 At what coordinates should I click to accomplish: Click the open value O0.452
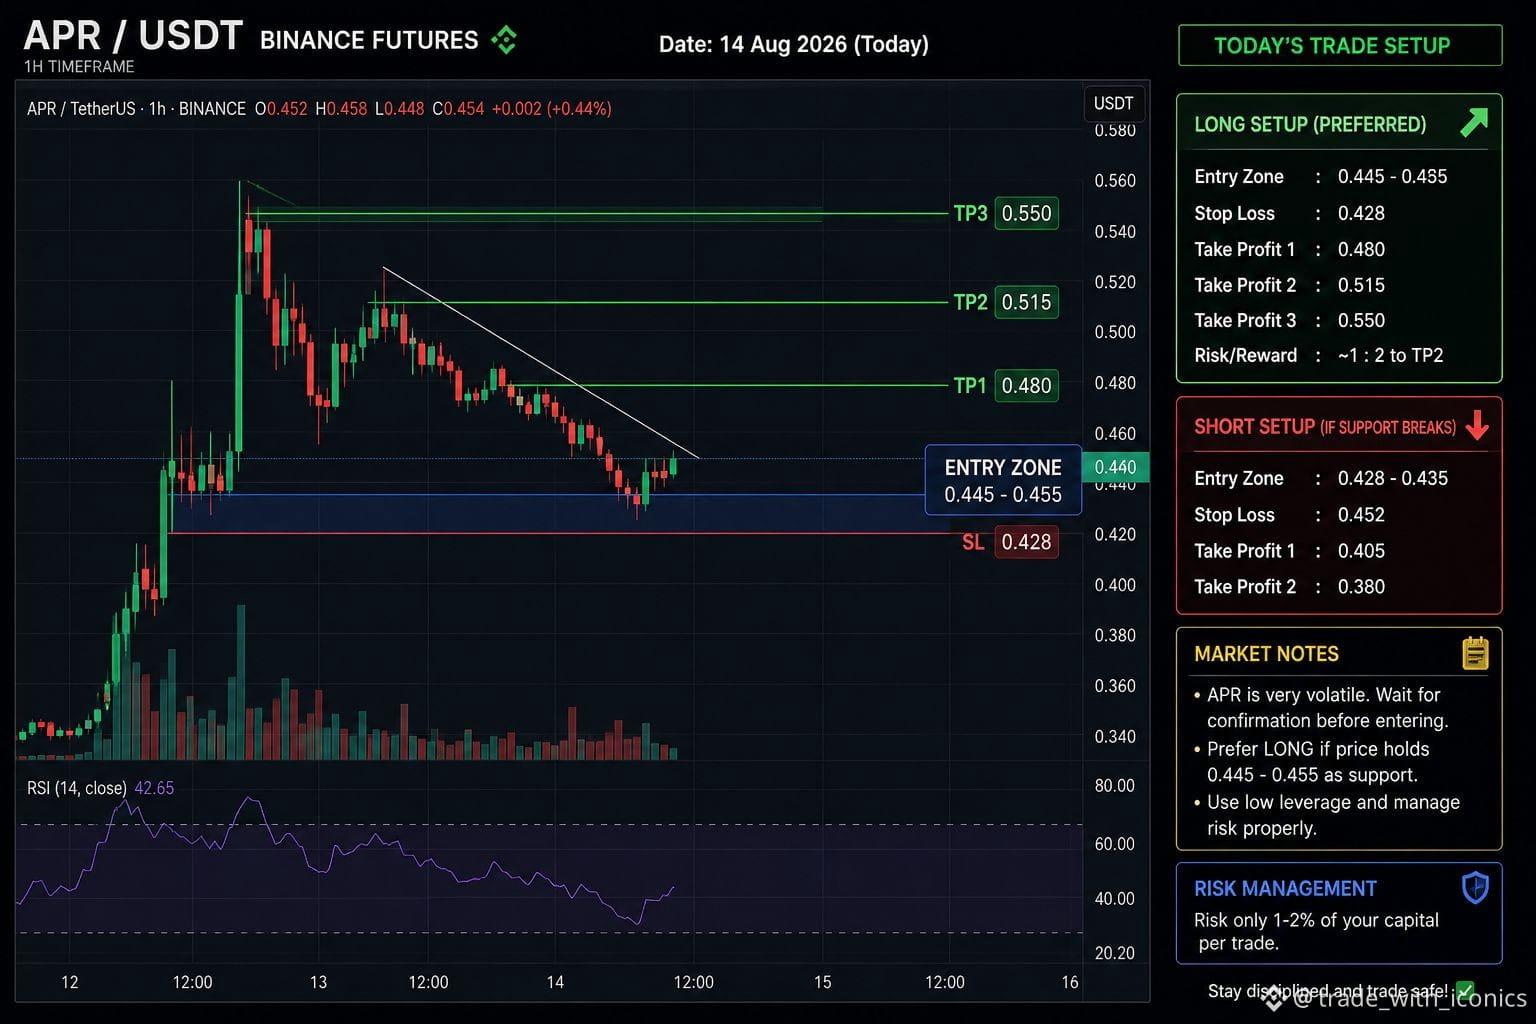(x=281, y=108)
